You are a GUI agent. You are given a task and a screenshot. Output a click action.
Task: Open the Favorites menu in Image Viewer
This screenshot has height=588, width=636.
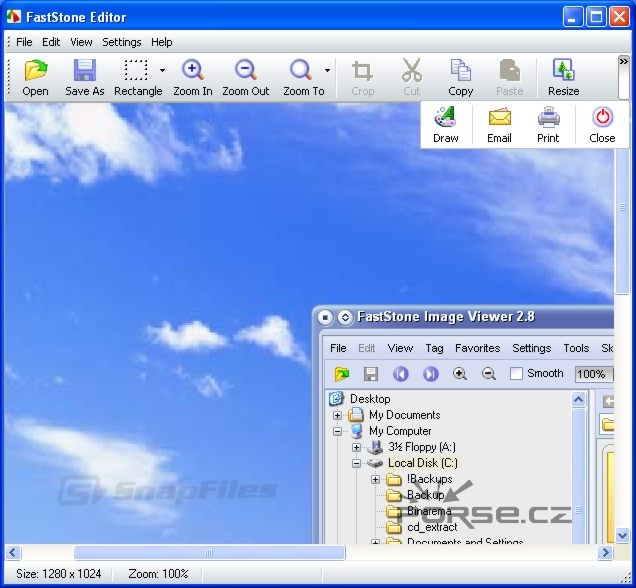477,348
